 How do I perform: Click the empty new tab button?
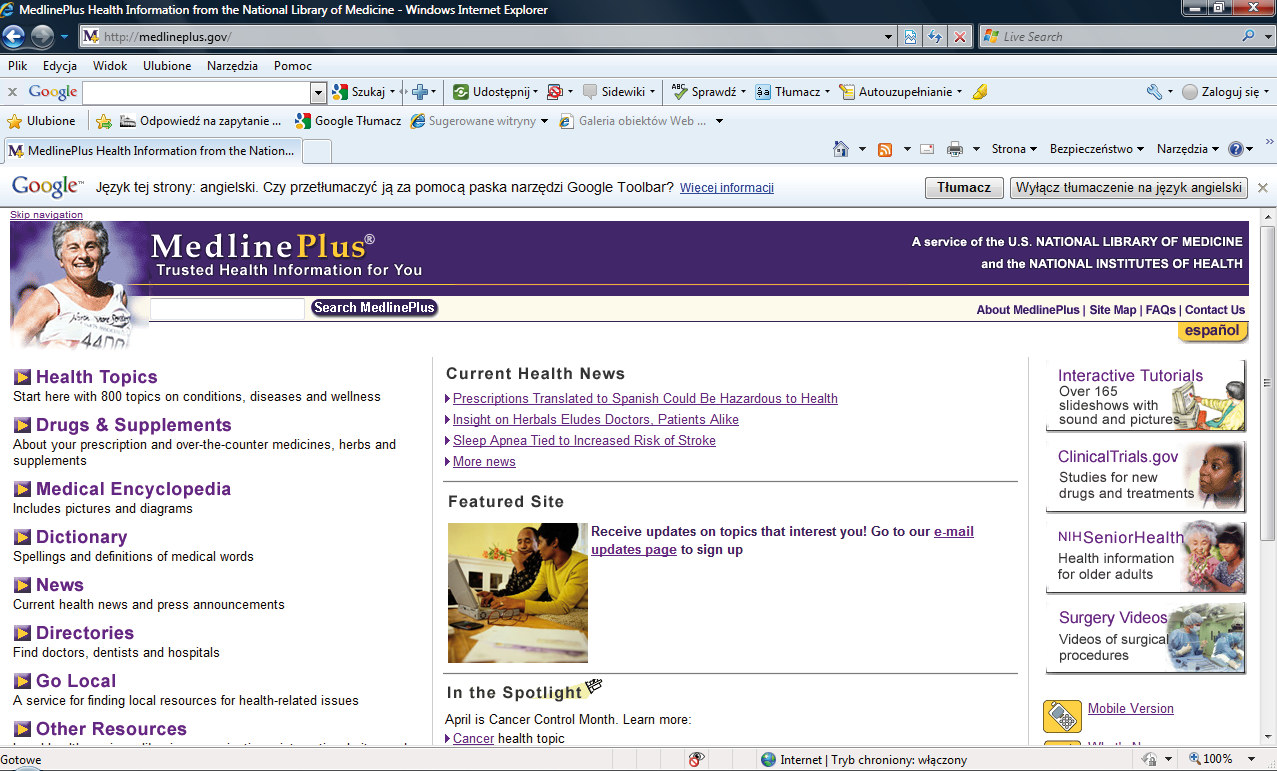point(317,151)
